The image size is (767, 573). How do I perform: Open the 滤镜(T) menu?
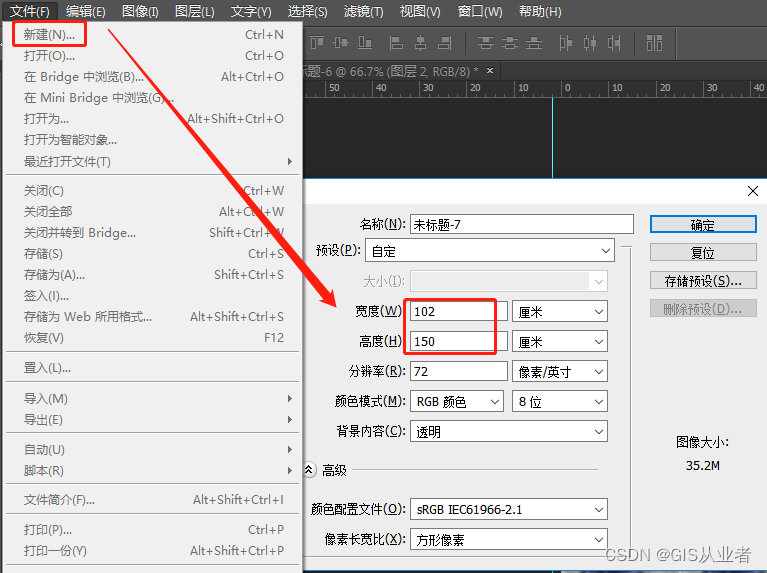coord(363,11)
